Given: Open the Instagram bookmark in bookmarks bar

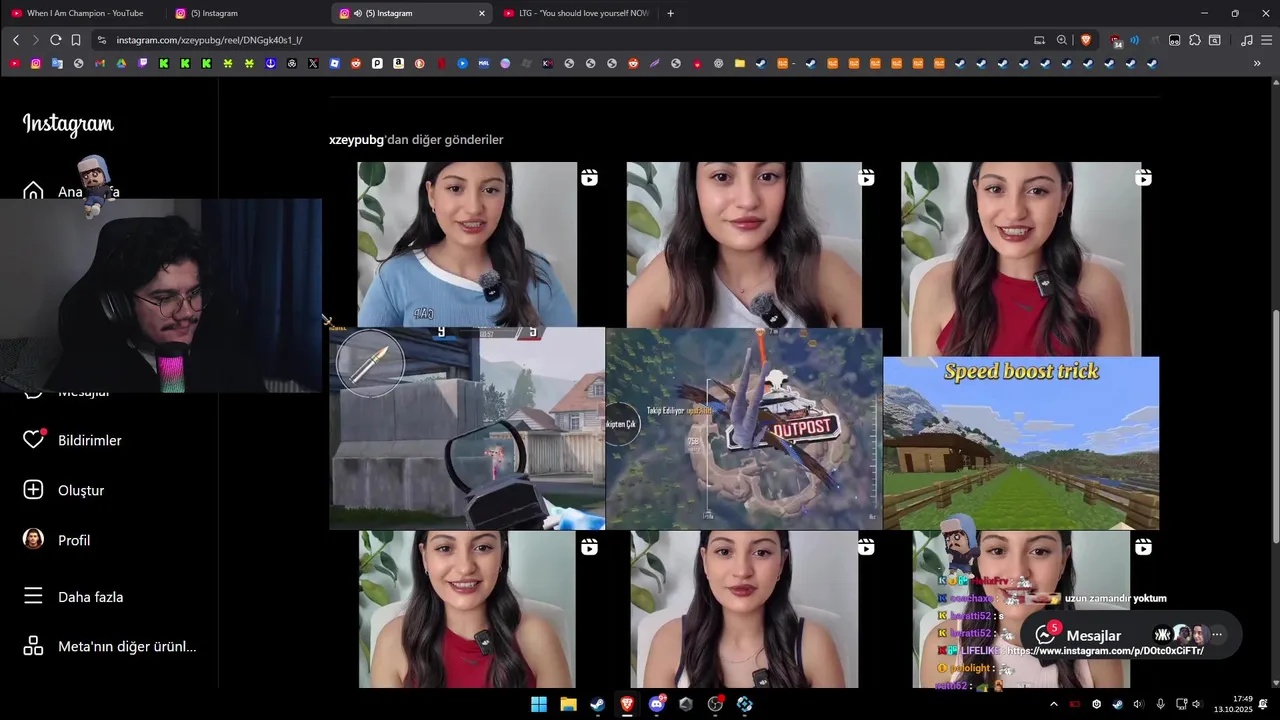Looking at the screenshot, I should coord(36,63).
